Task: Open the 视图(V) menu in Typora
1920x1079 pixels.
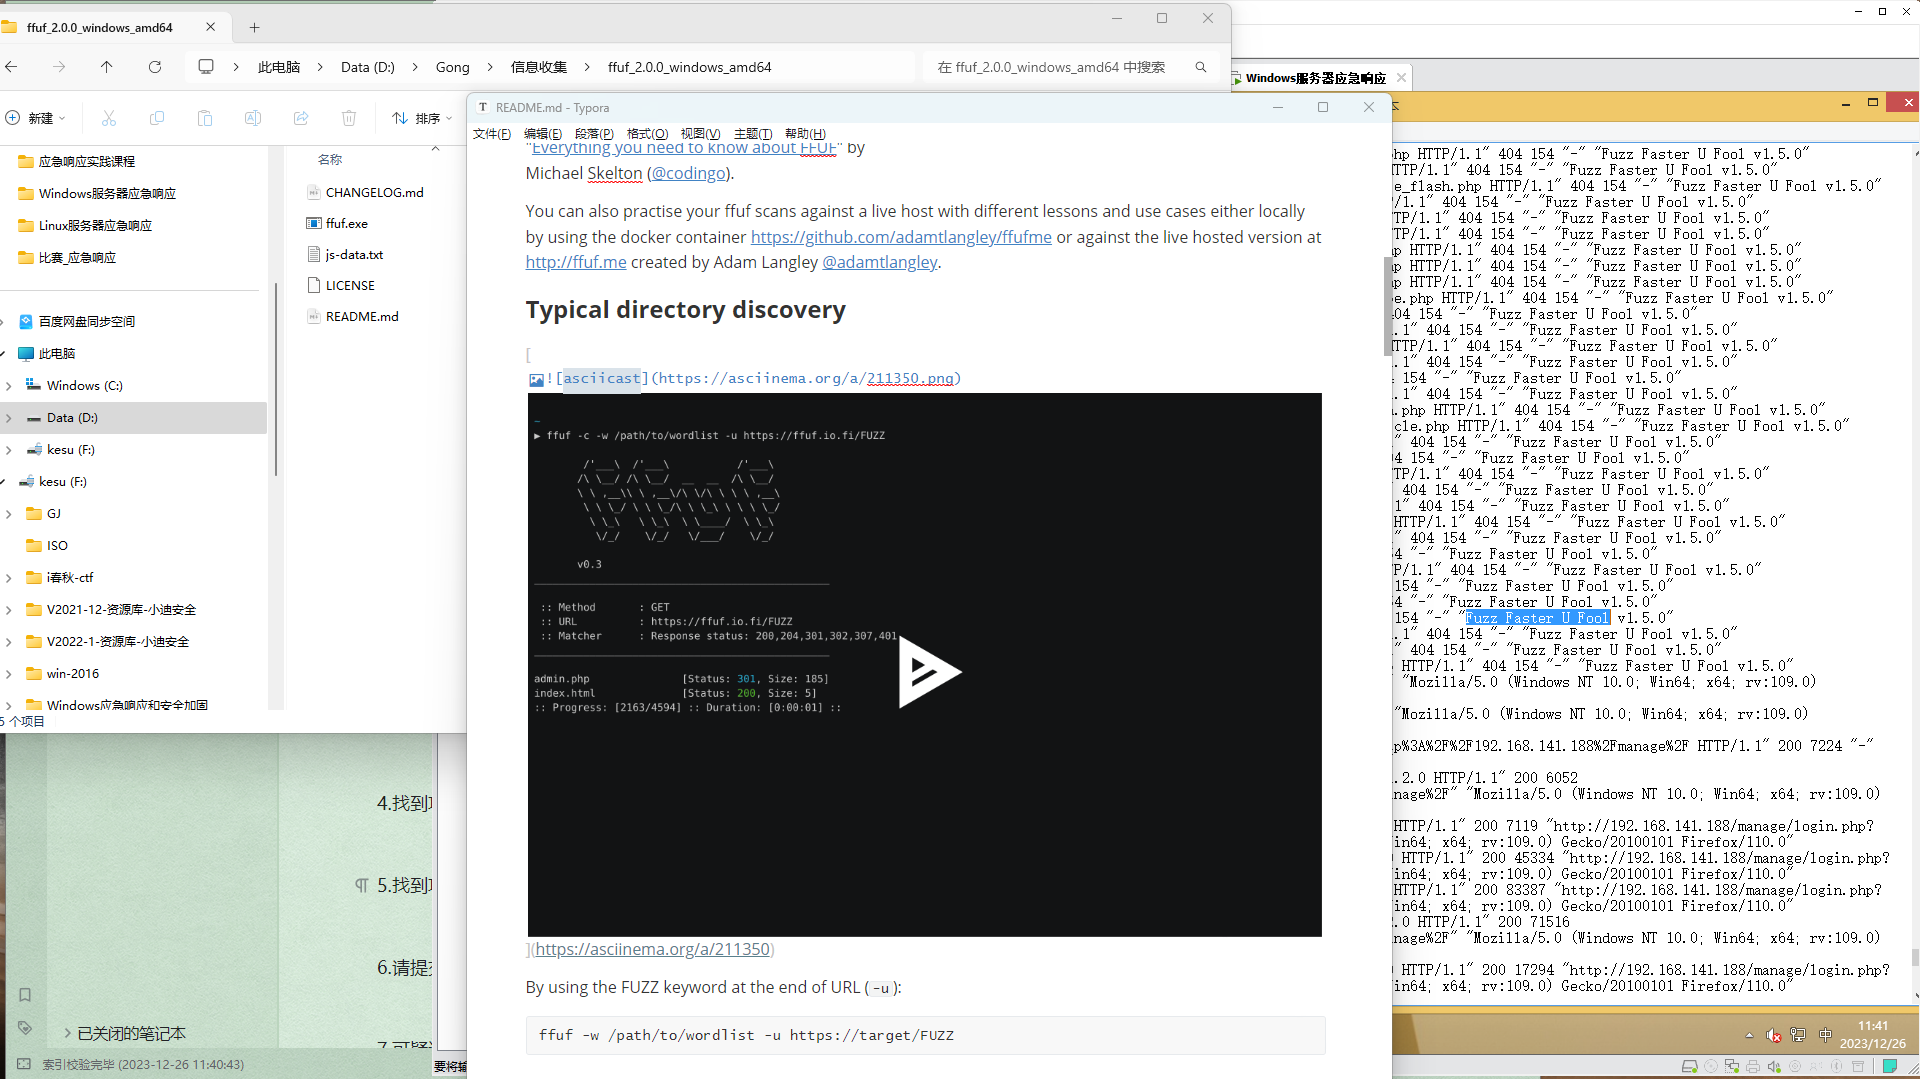Action: pos(700,134)
